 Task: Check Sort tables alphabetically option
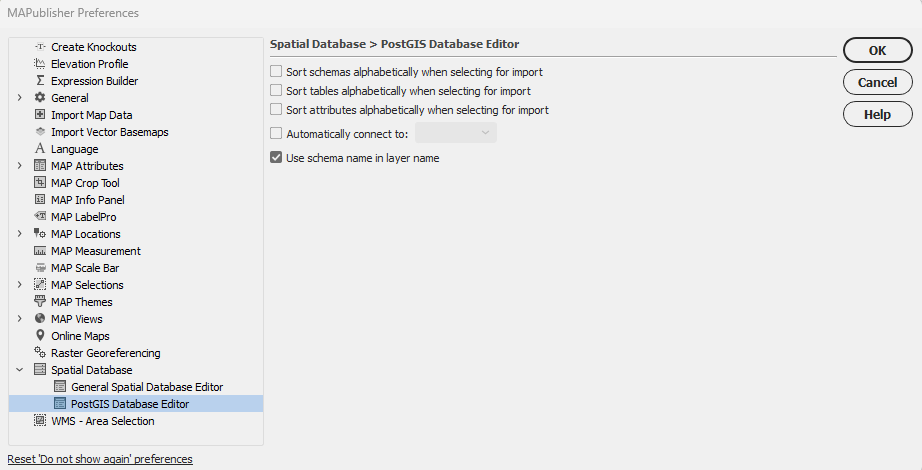point(276,91)
